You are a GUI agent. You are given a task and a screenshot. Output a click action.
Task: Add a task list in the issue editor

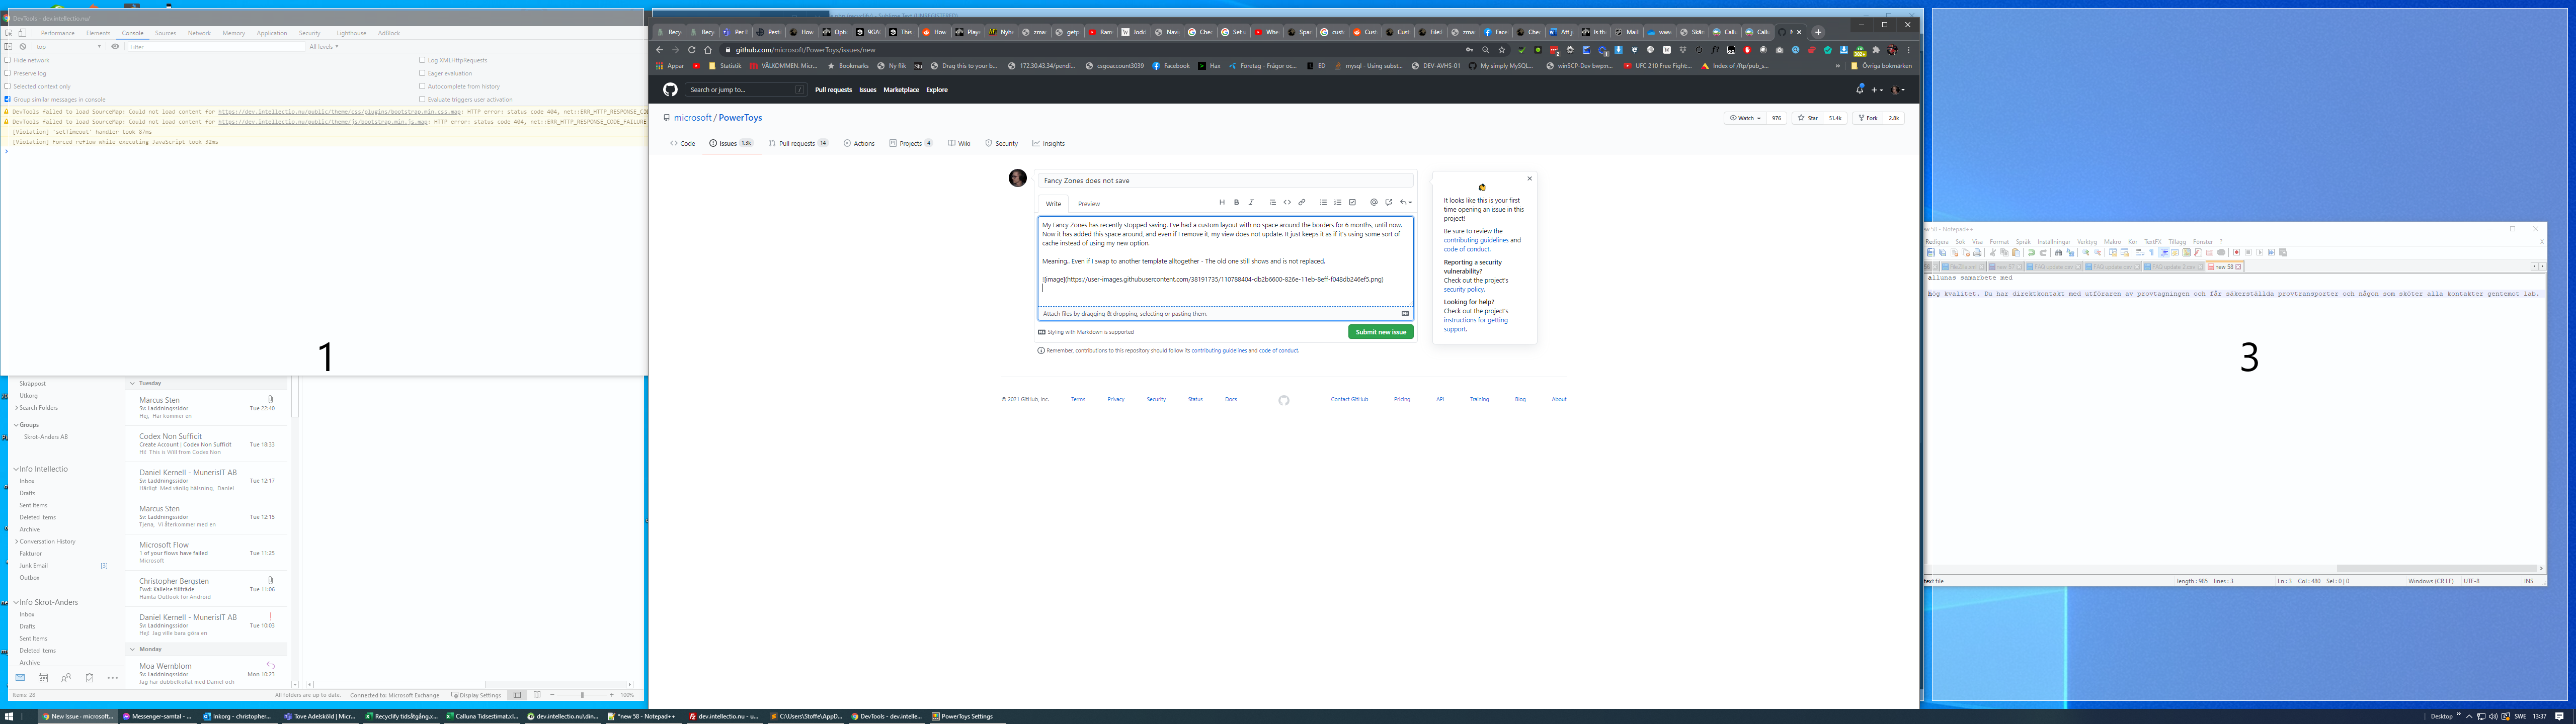[x=1353, y=202]
